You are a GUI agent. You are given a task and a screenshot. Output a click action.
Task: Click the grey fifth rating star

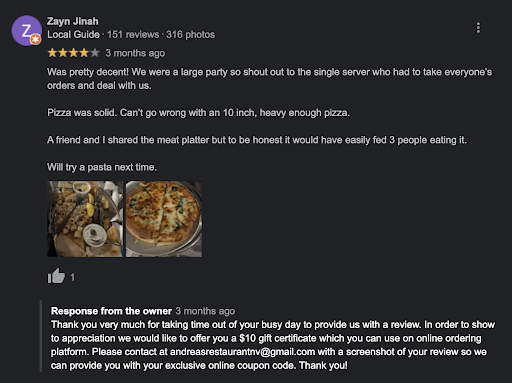pyautogui.click(x=95, y=53)
